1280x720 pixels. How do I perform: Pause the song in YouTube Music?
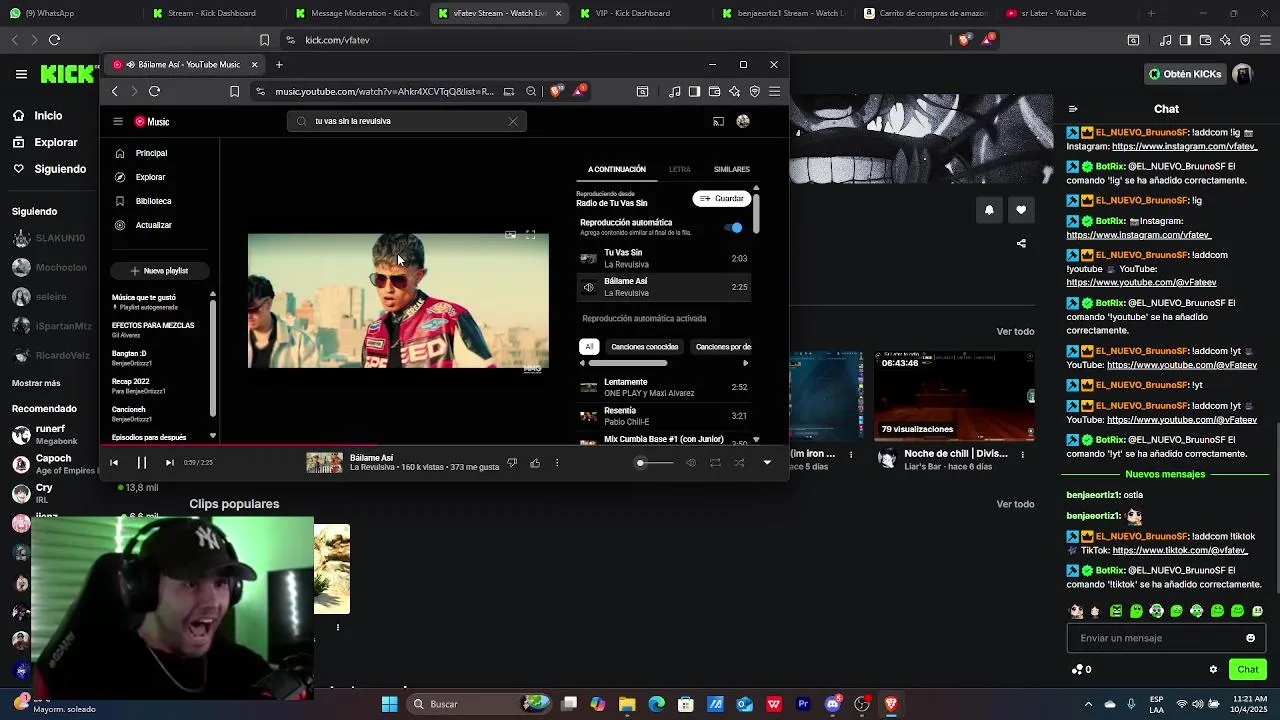click(x=141, y=462)
